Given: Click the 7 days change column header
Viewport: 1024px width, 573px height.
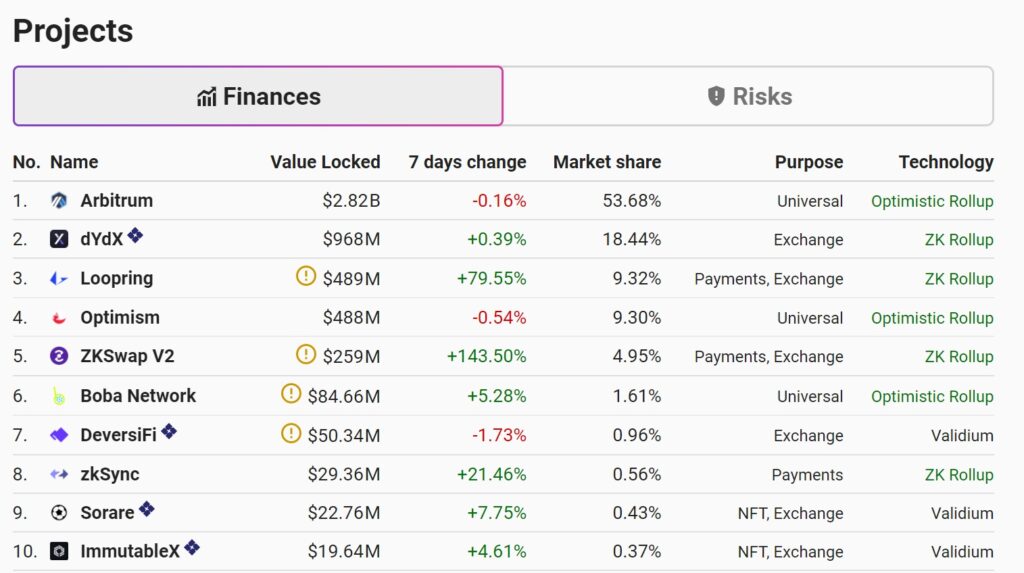Looking at the screenshot, I should coord(467,162).
